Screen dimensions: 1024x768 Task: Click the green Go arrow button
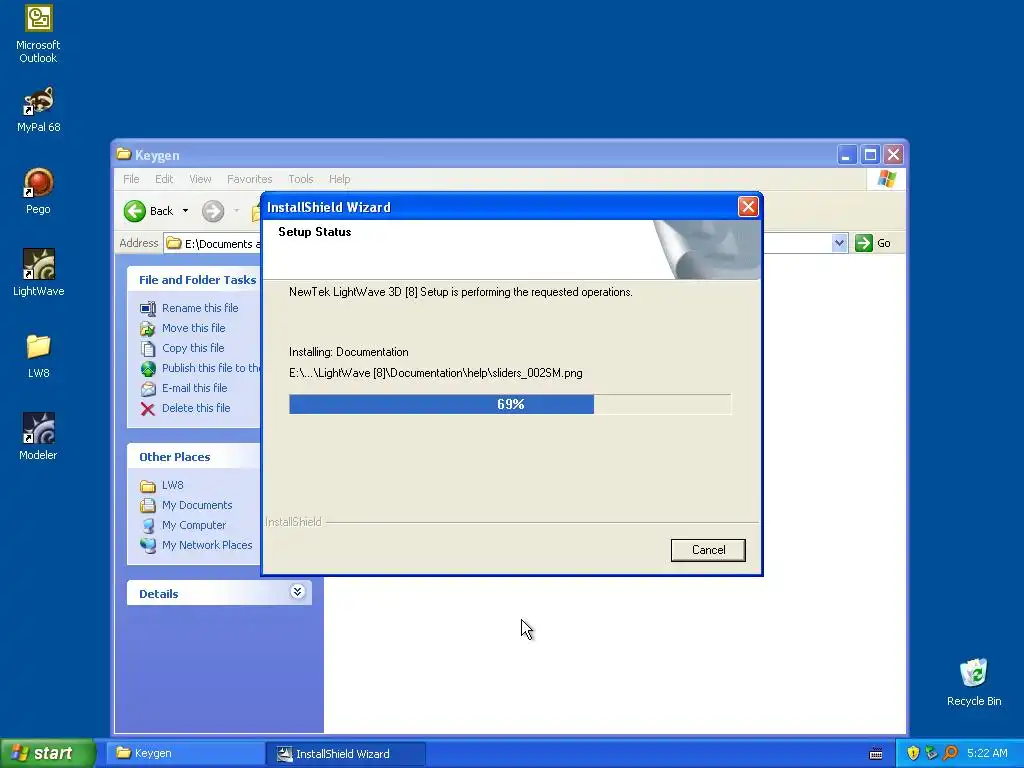click(864, 243)
